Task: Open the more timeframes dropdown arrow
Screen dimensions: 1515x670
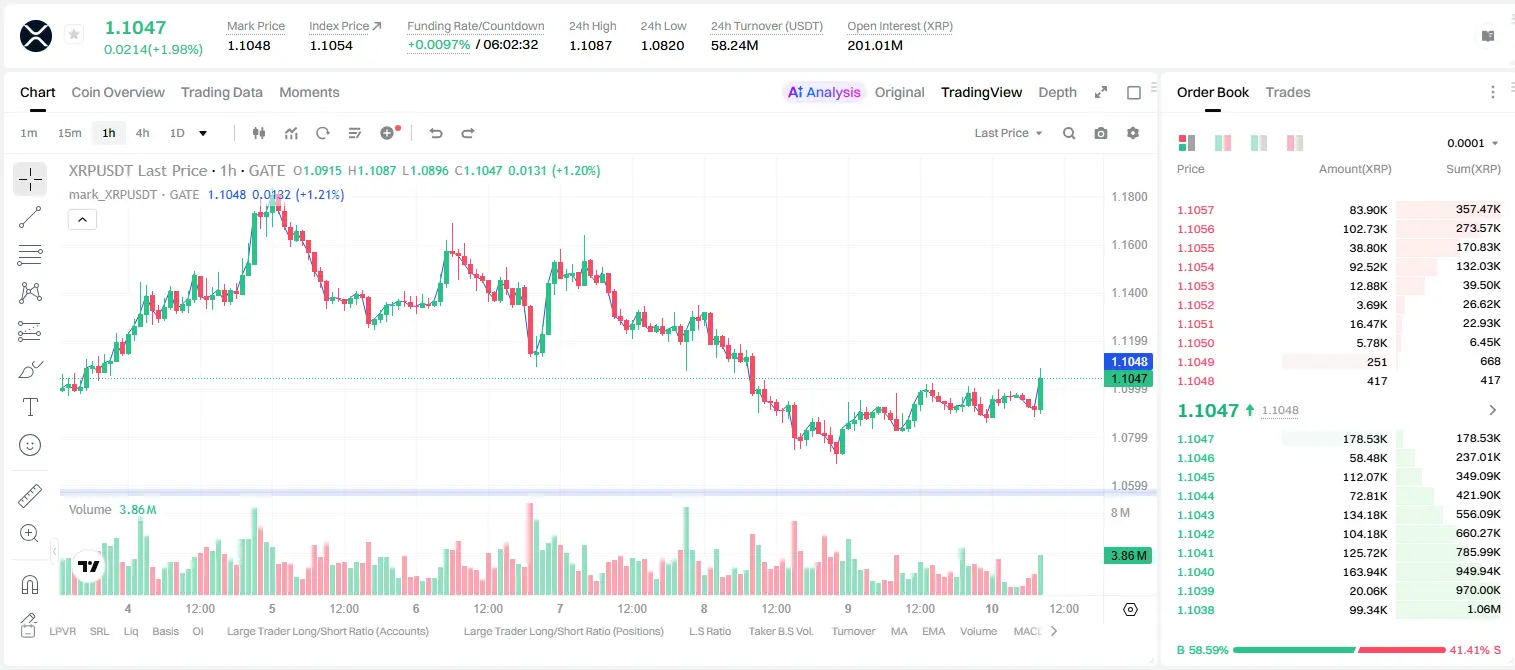Action: click(203, 133)
